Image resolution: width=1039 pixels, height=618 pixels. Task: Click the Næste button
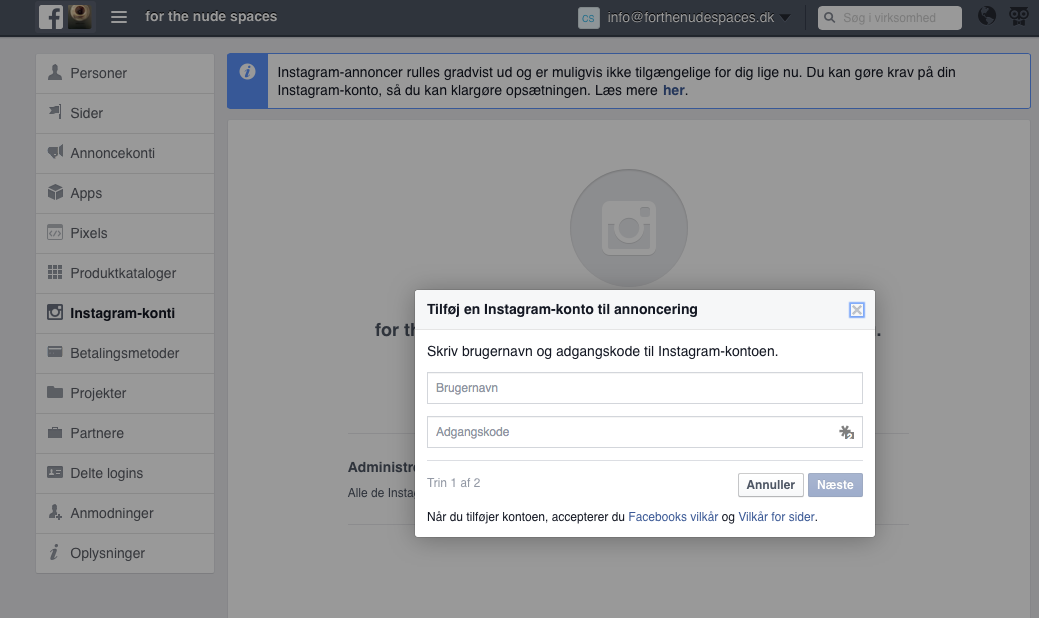835,485
